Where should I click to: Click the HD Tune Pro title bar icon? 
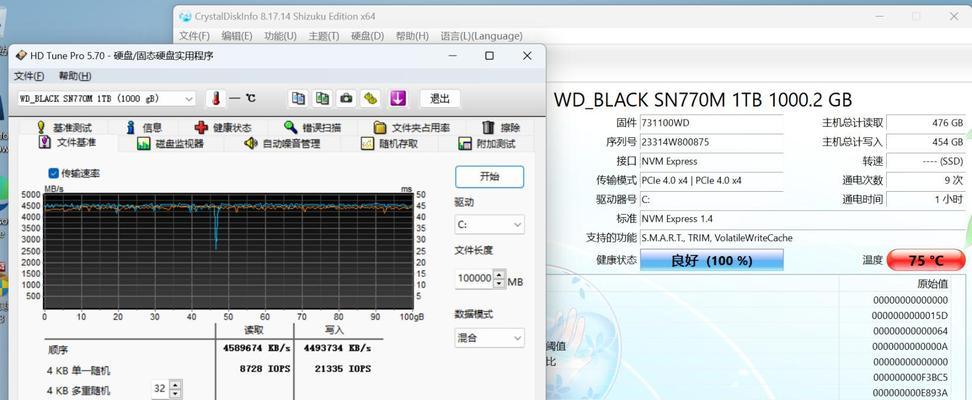21,56
